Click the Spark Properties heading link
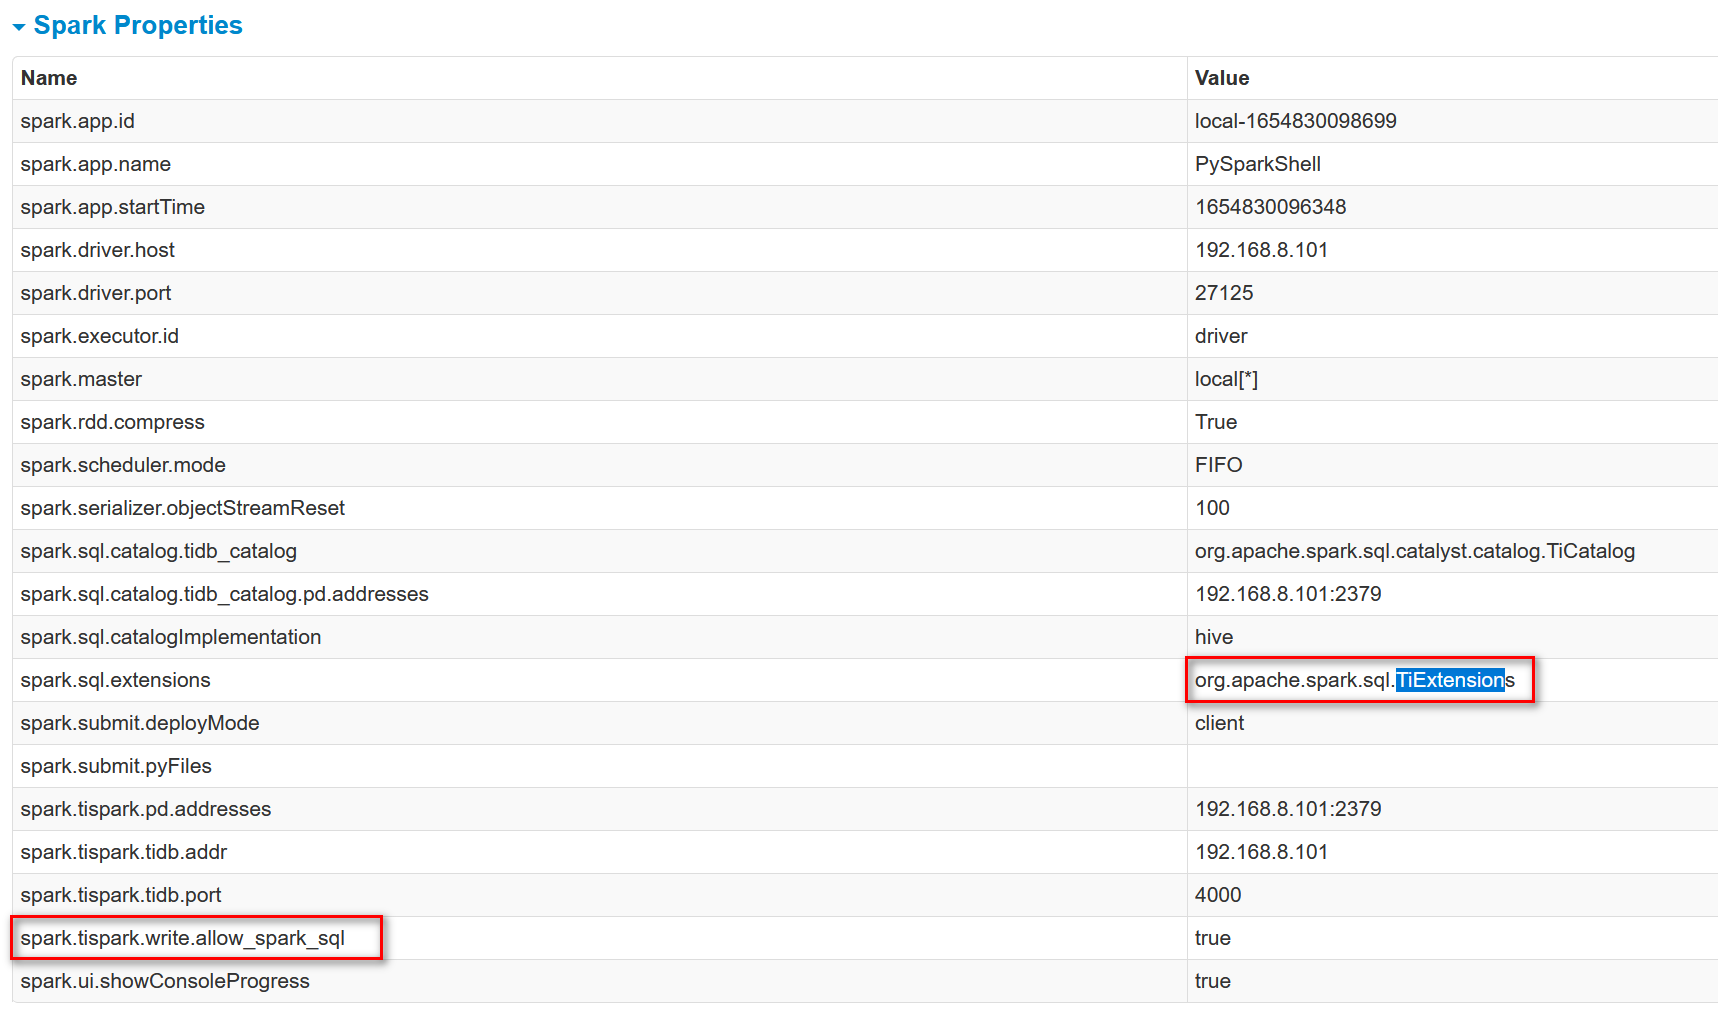This screenshot has width=1718, height=1015. [x=138, y=25]
